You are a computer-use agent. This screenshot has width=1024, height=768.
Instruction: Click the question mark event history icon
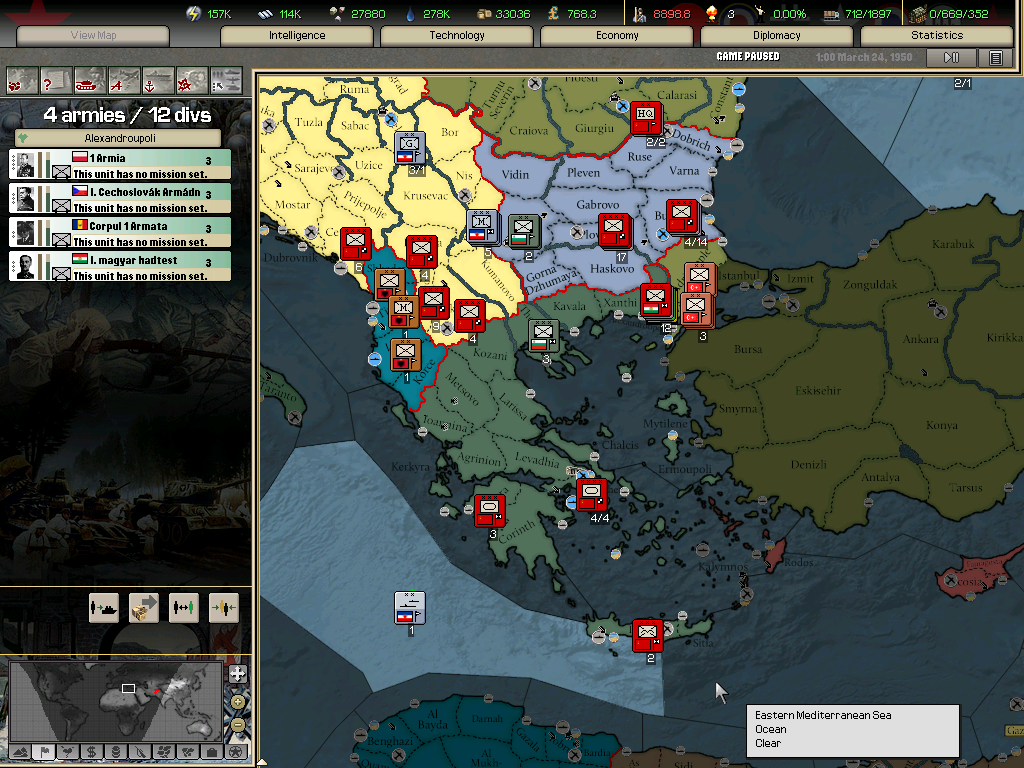[x=56, y=79]
